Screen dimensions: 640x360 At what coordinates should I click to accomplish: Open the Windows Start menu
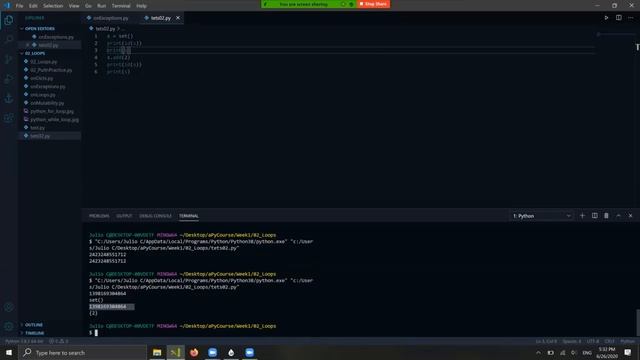pyautogui.click(x=9, y=352)
